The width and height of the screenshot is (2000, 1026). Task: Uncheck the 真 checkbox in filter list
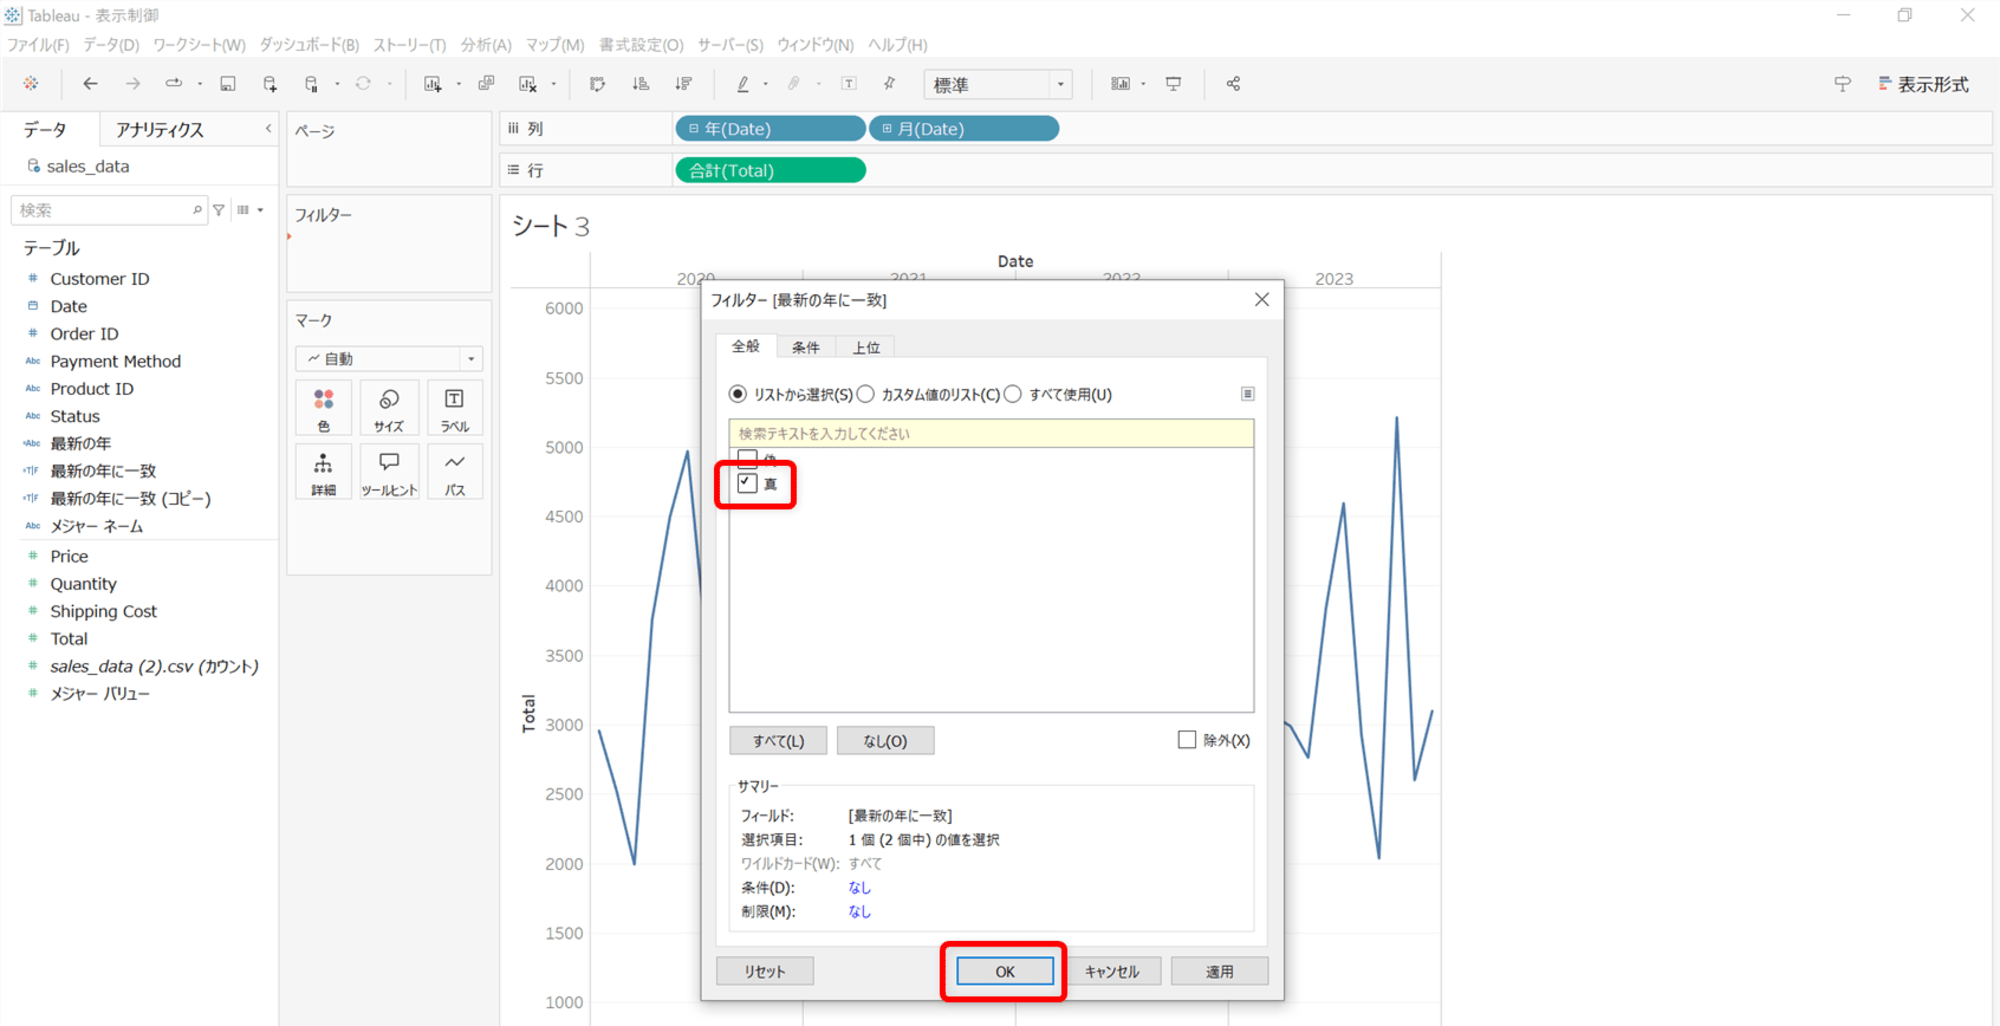747,483
